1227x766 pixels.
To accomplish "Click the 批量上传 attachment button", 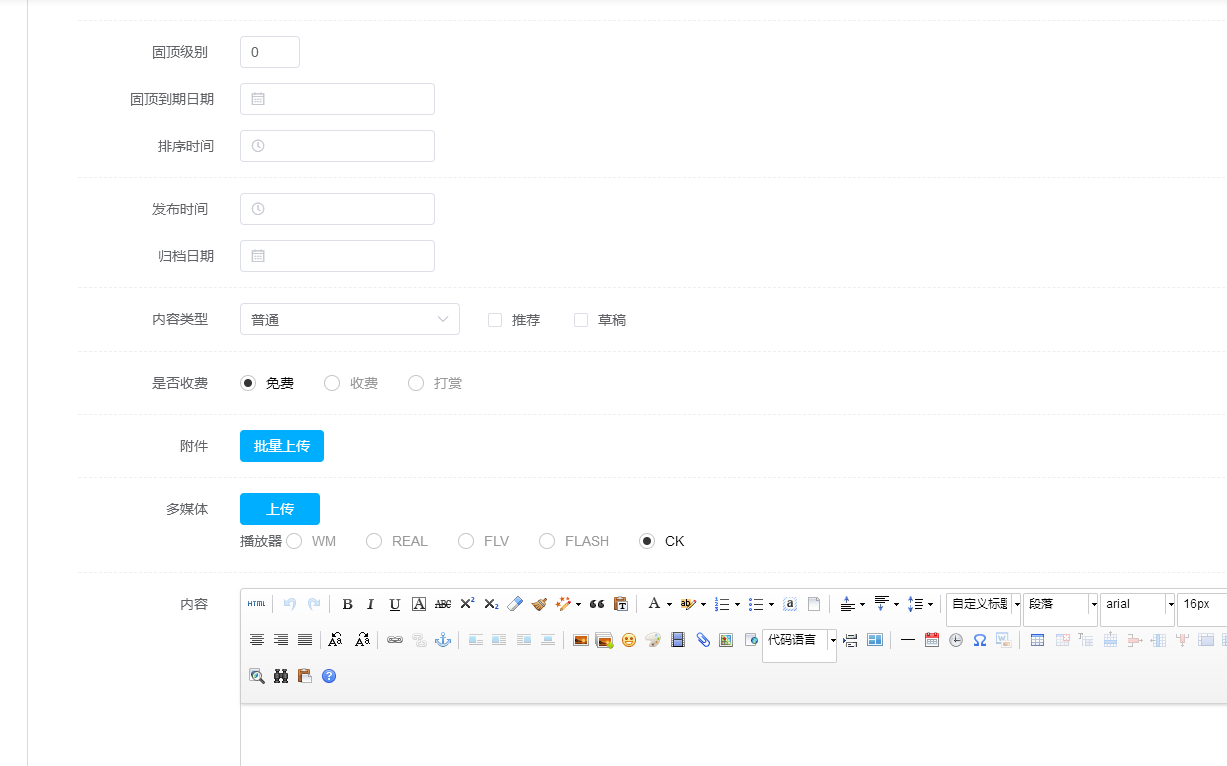I will click(282, 446).
